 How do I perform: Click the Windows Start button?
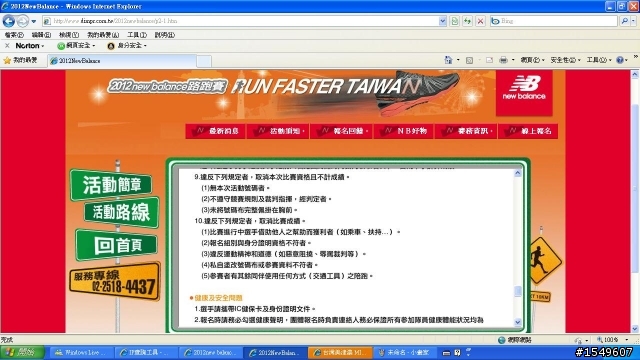coord(22,353)
